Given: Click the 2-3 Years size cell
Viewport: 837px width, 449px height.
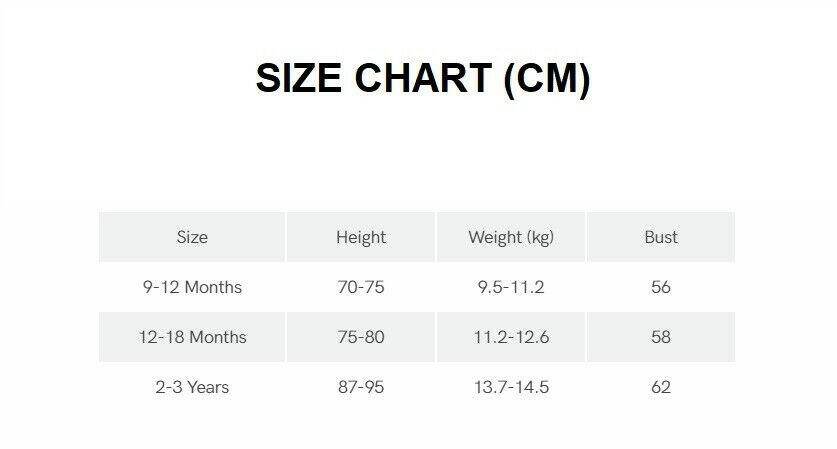Looking at the screenshot, I should 192,387.
